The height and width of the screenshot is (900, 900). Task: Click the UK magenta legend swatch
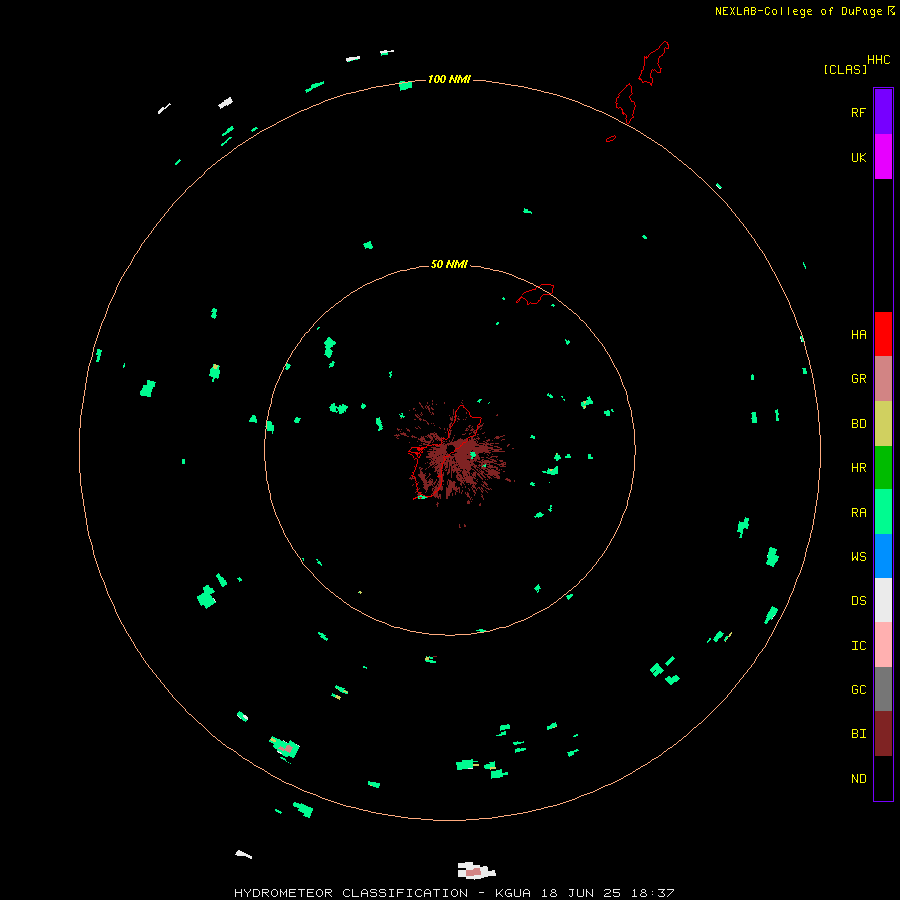point(883,157)
